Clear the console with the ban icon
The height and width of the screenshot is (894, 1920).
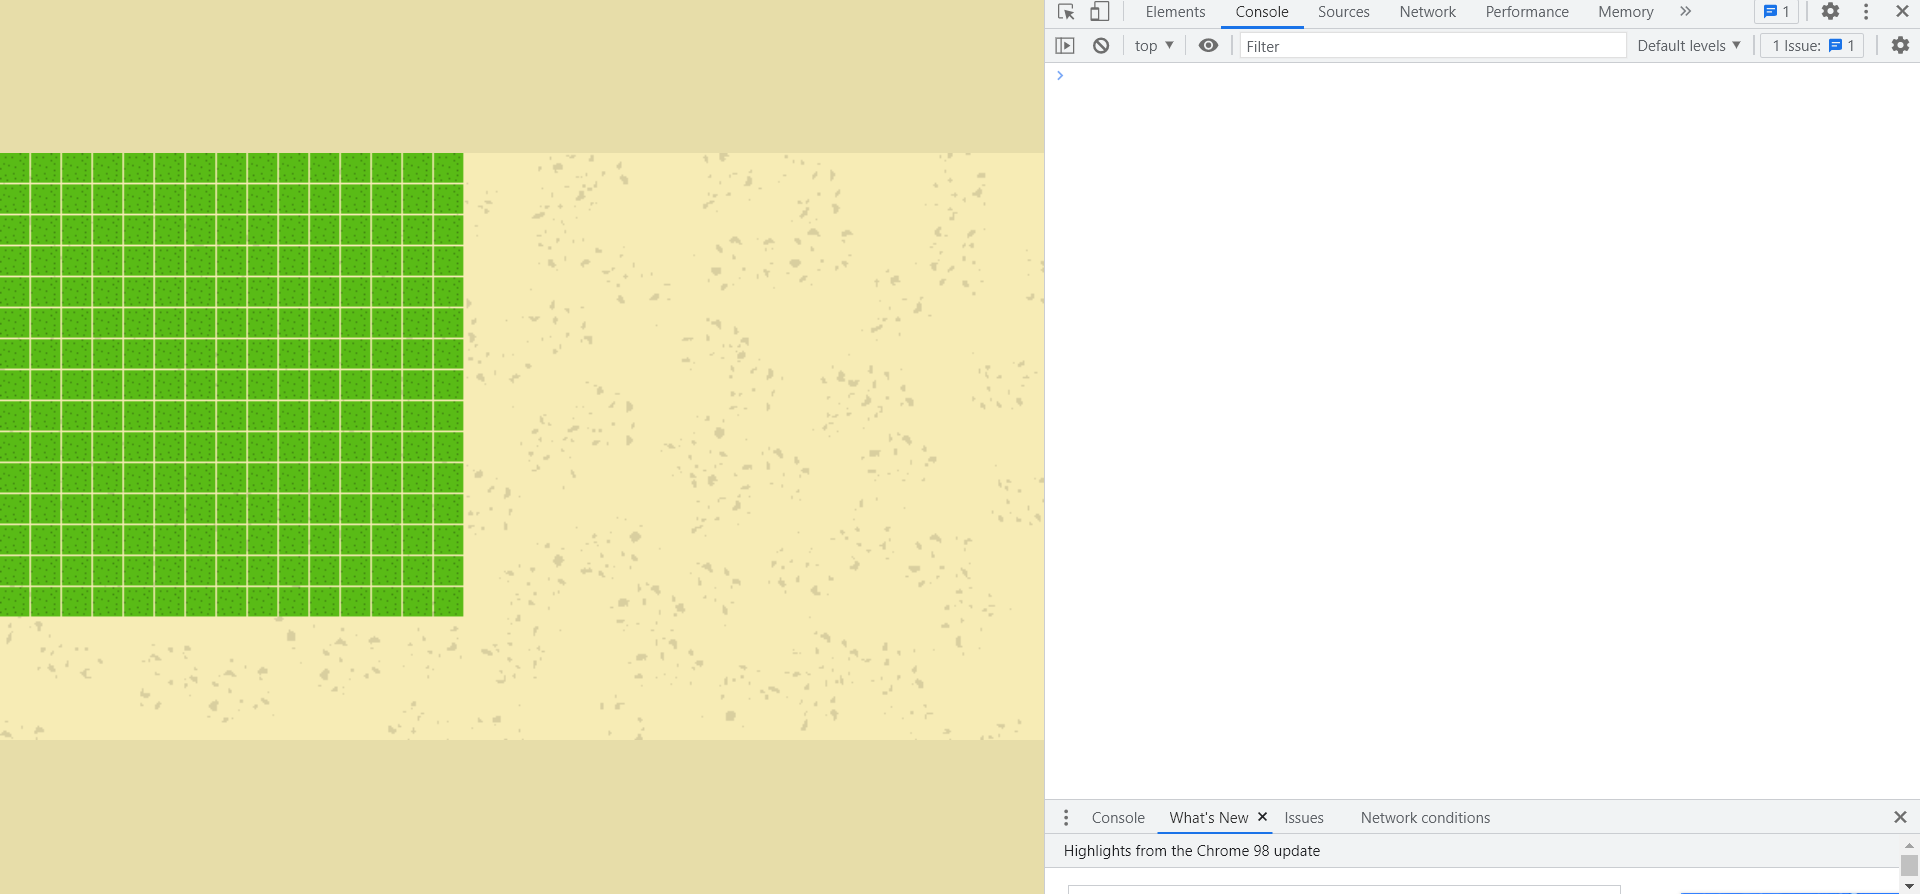[x=1101, y=46]
